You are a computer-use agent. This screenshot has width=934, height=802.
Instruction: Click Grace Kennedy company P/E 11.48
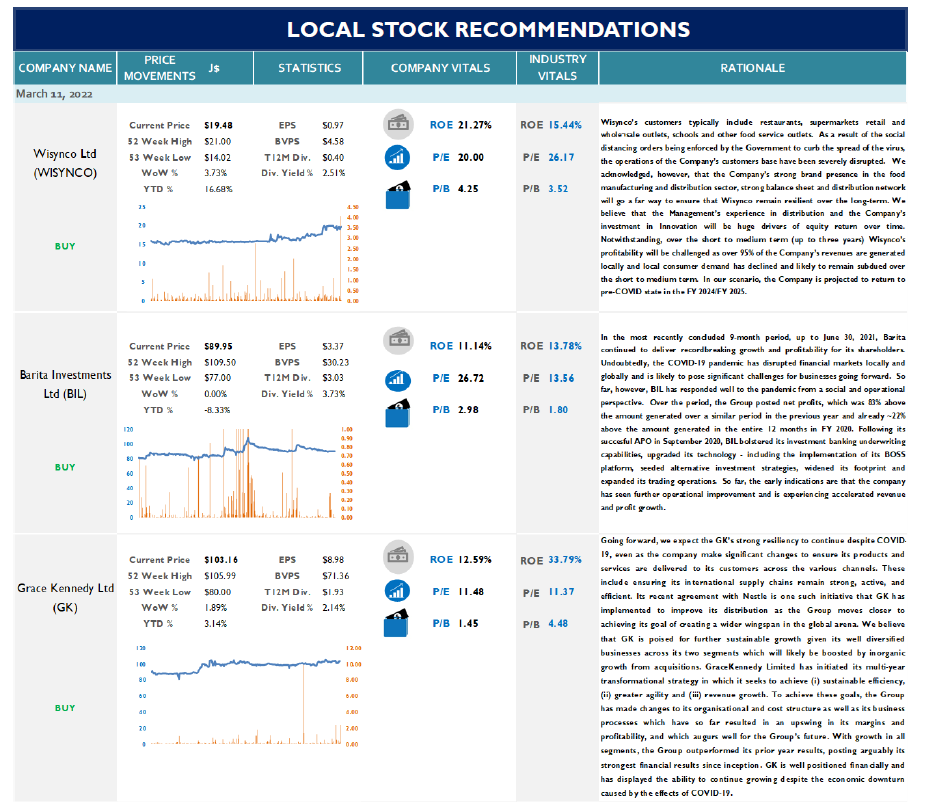[x=471, y=592]
